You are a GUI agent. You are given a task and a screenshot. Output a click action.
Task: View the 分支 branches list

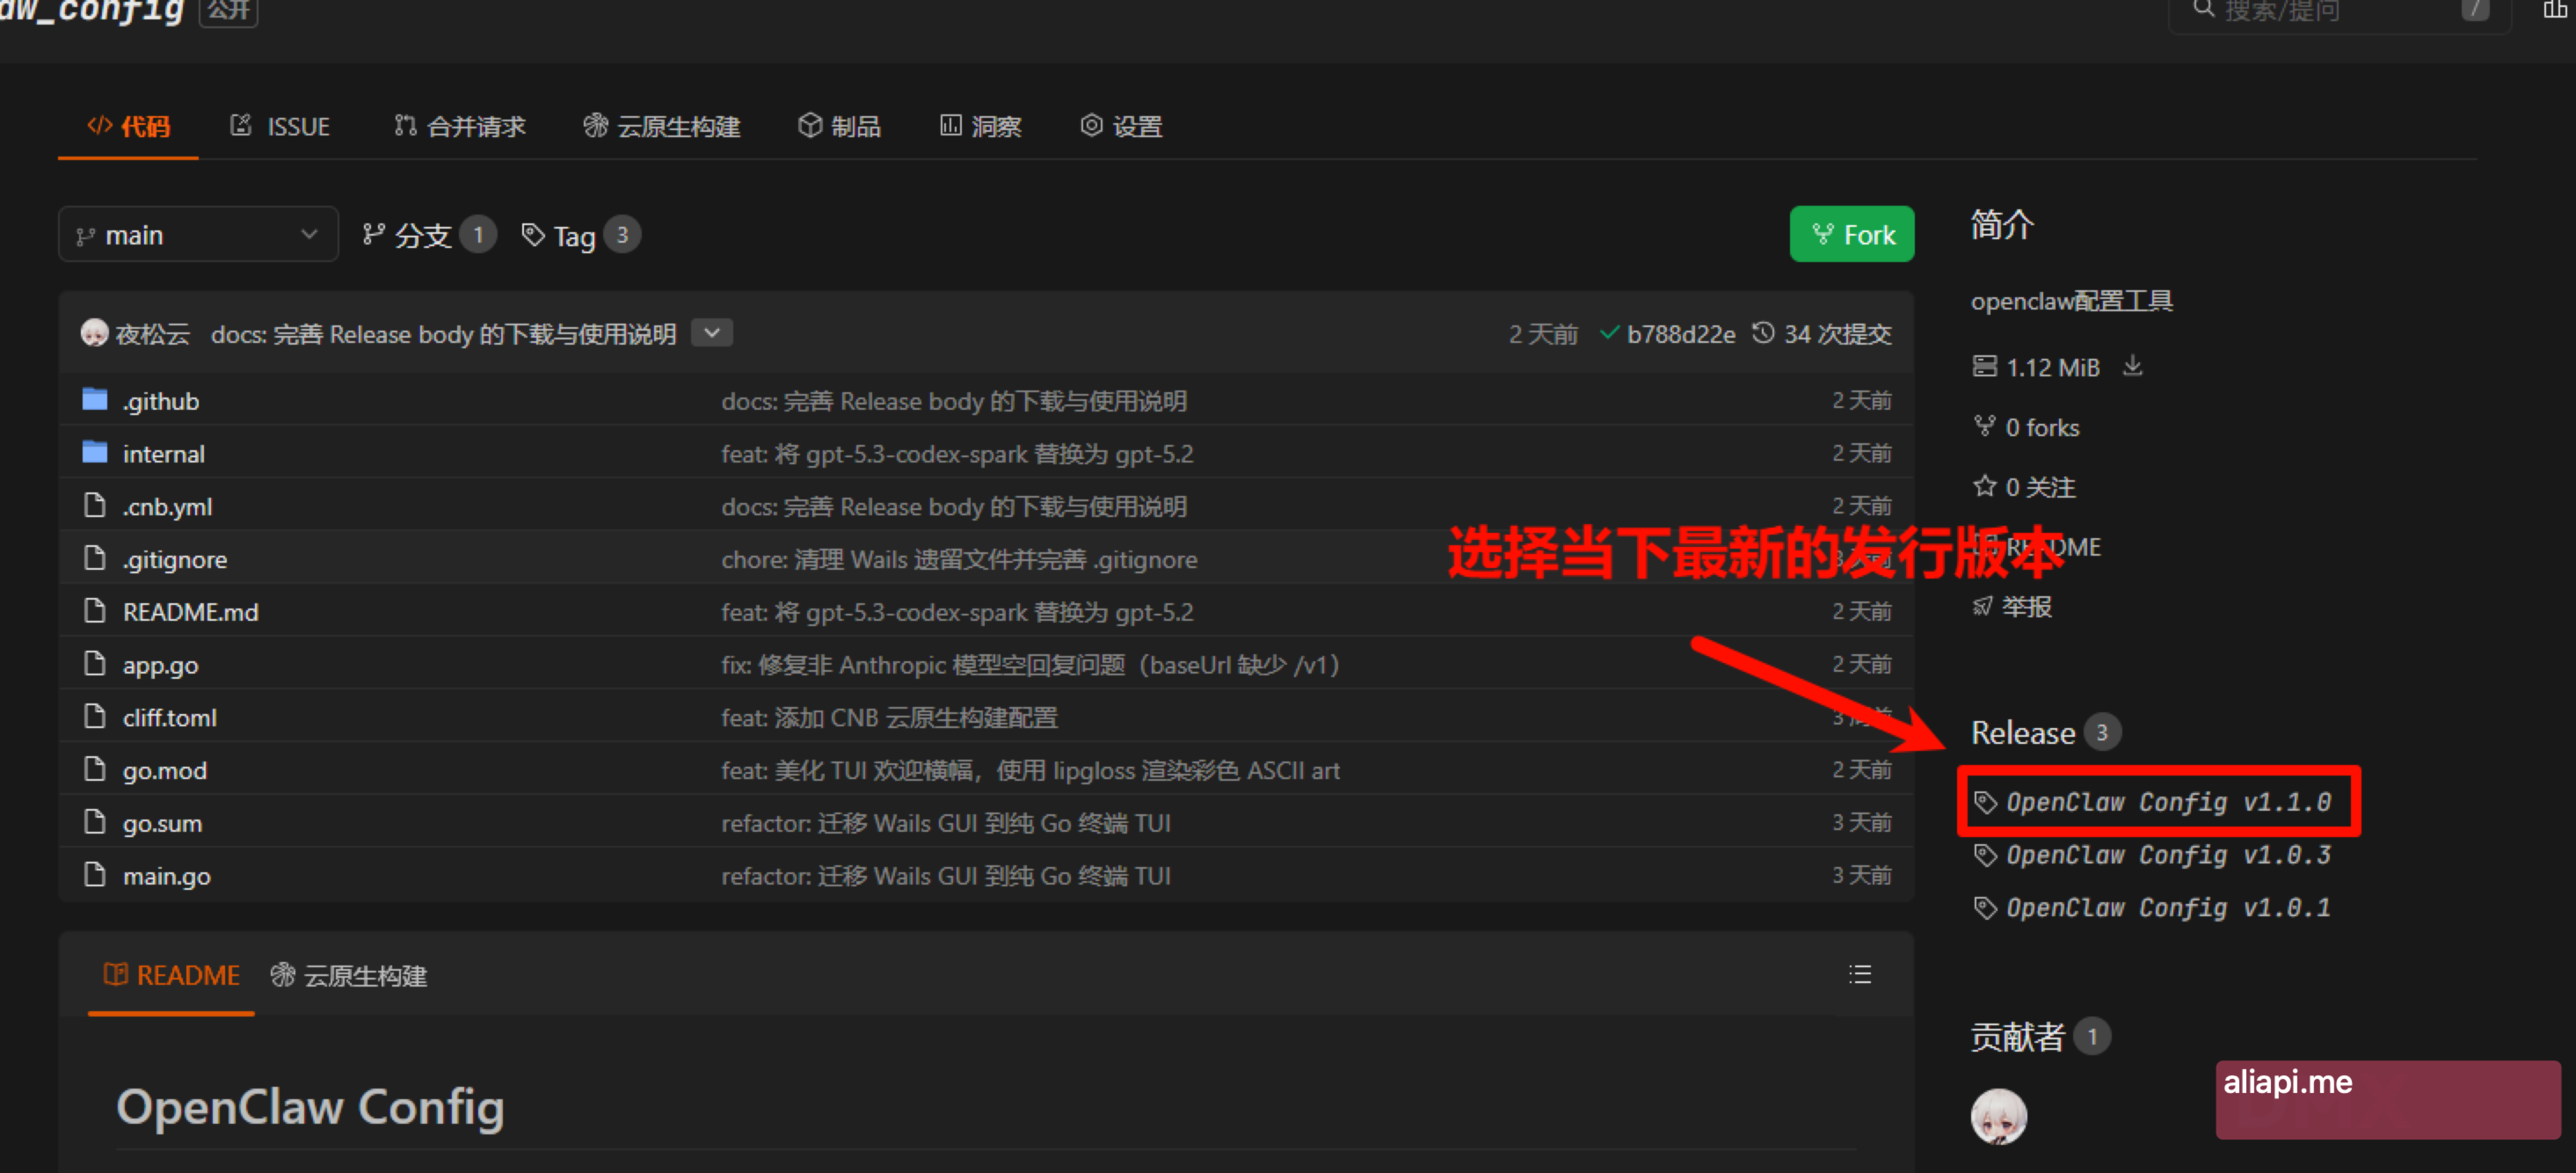[428, 235]
